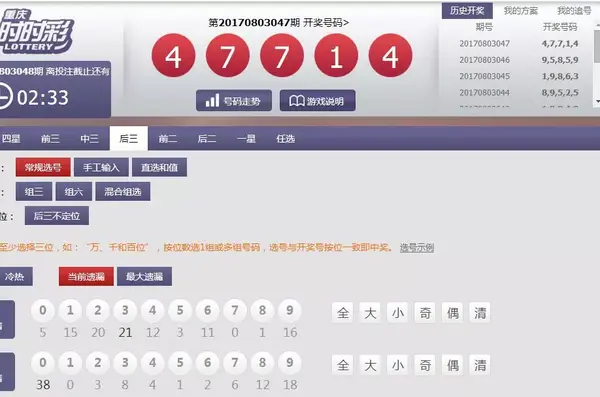Choose the 手工输入 mode
This screenshot has width=600, height=397.
101,167
